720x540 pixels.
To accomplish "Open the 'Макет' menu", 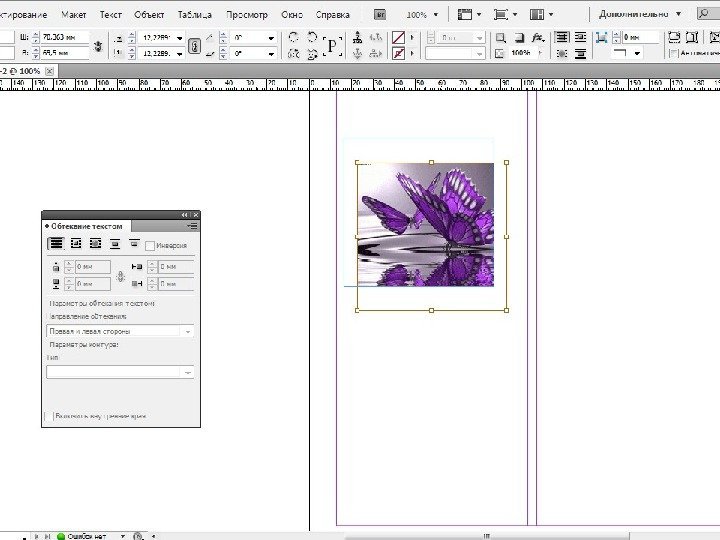I will tap(73, 15).
